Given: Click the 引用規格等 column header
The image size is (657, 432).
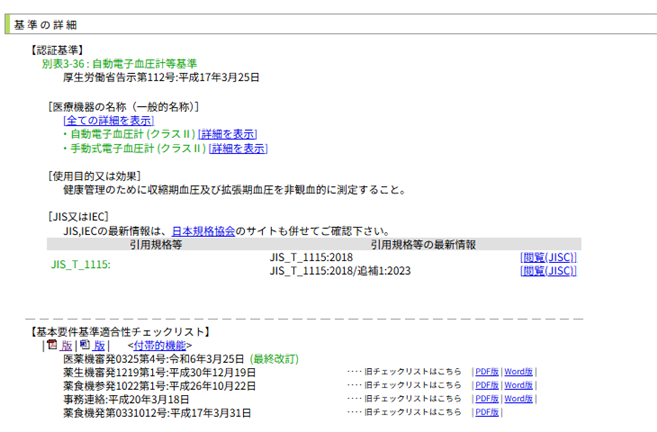Looking at the screenshot, I should (156, 245).
